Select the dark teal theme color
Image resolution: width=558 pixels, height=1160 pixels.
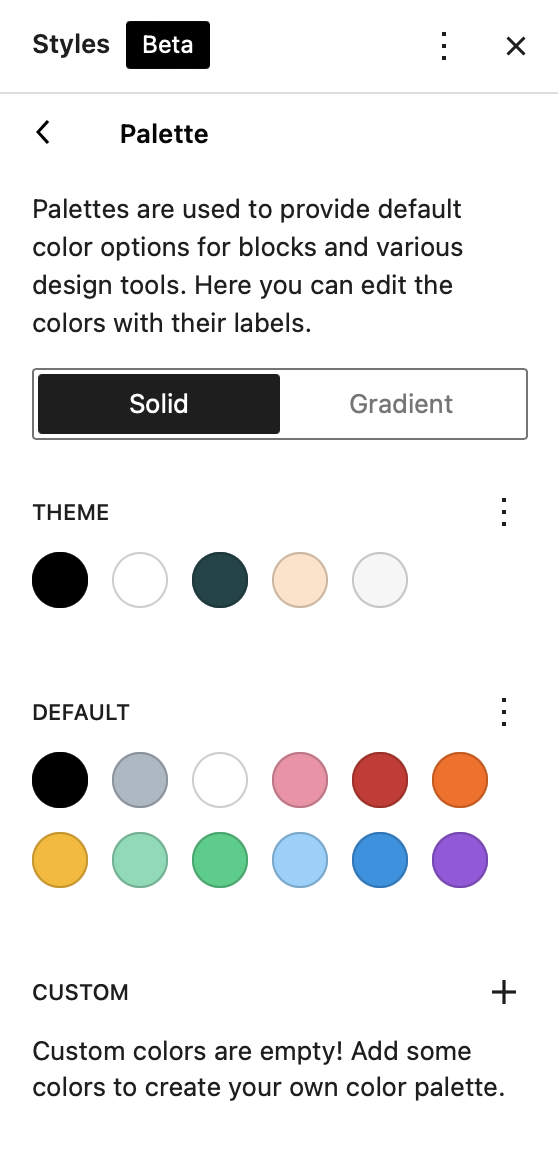pos(220,580)
